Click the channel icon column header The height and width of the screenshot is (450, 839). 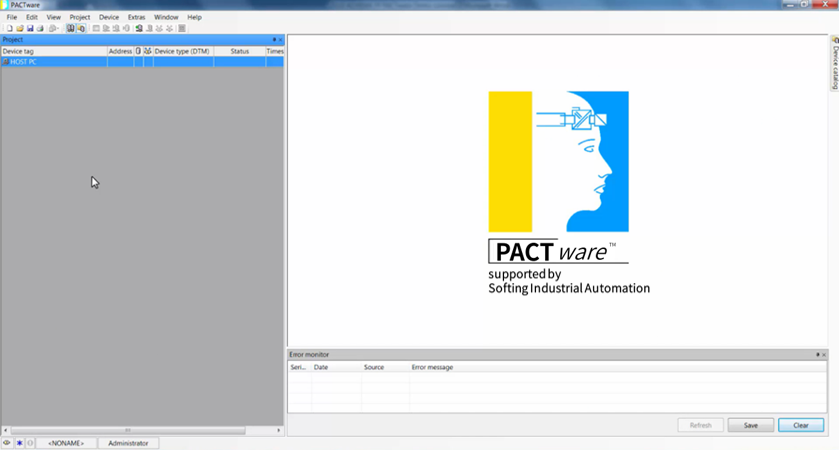point(138,51)
